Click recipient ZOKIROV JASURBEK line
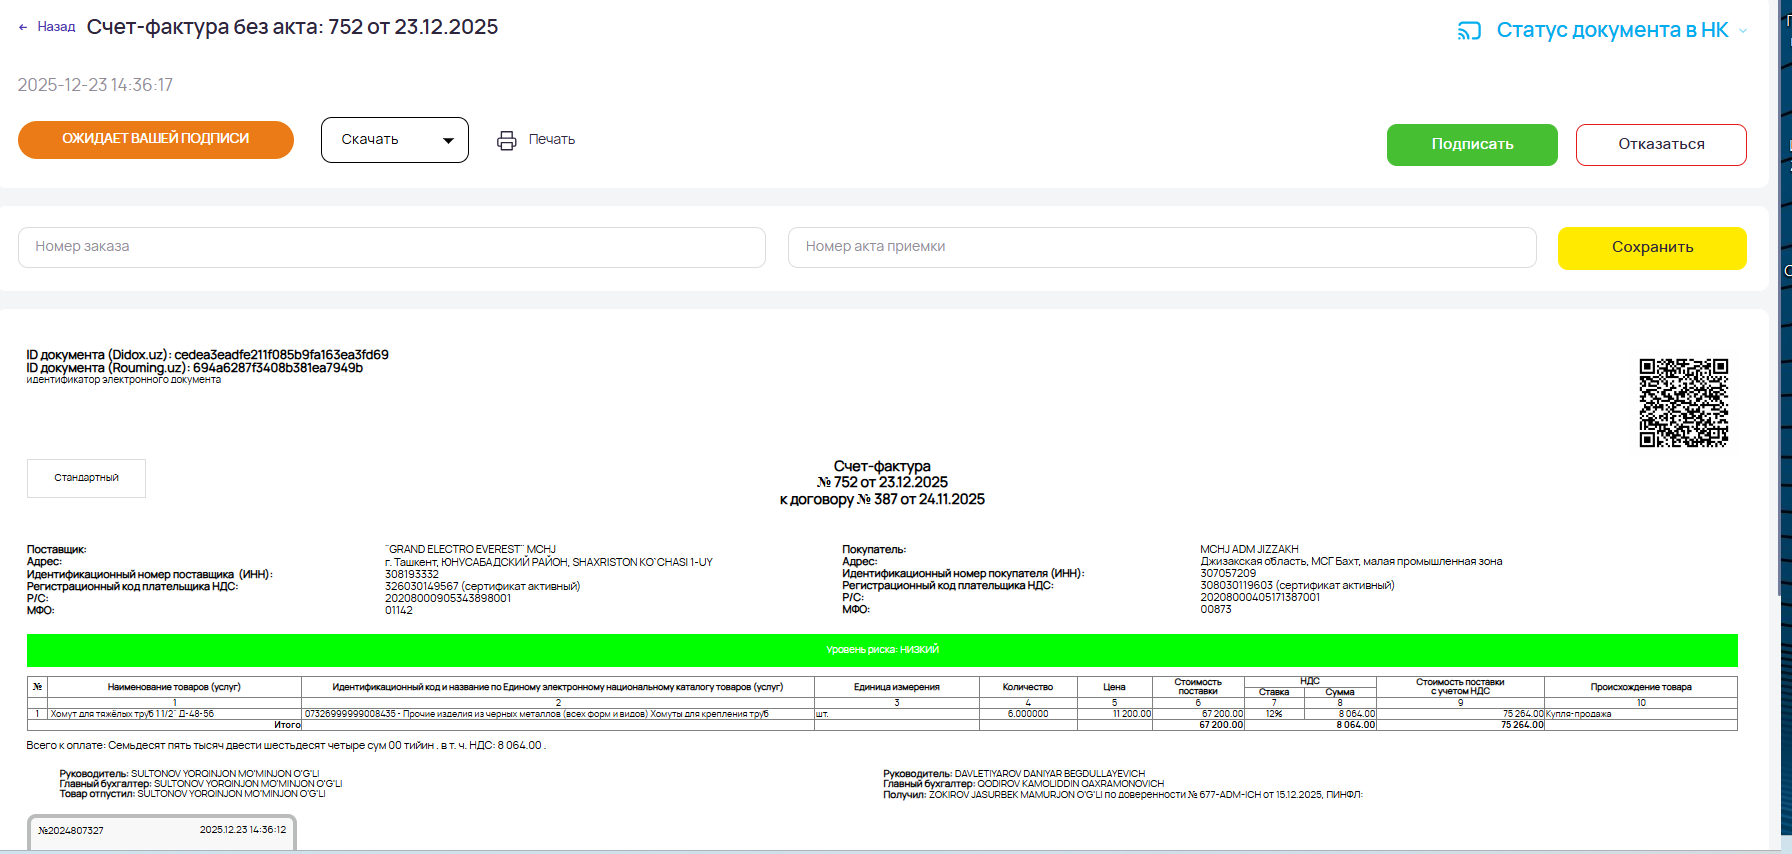The height and width of the screenshot is (854, 1792). 1123,795
